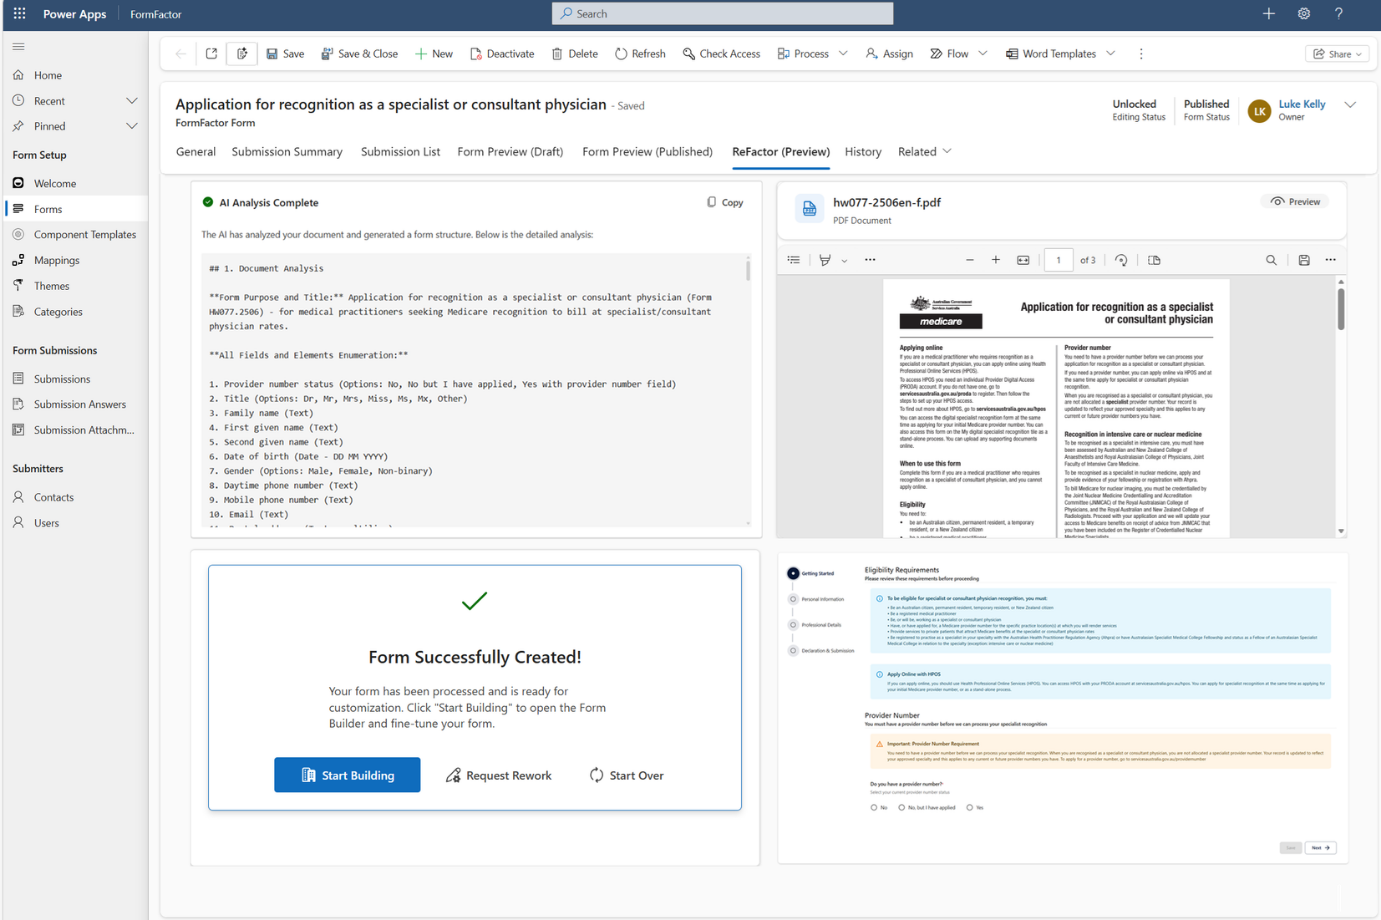Select 'Yes' provider number radio option
Screen dimensions: 1381x920
970,807
